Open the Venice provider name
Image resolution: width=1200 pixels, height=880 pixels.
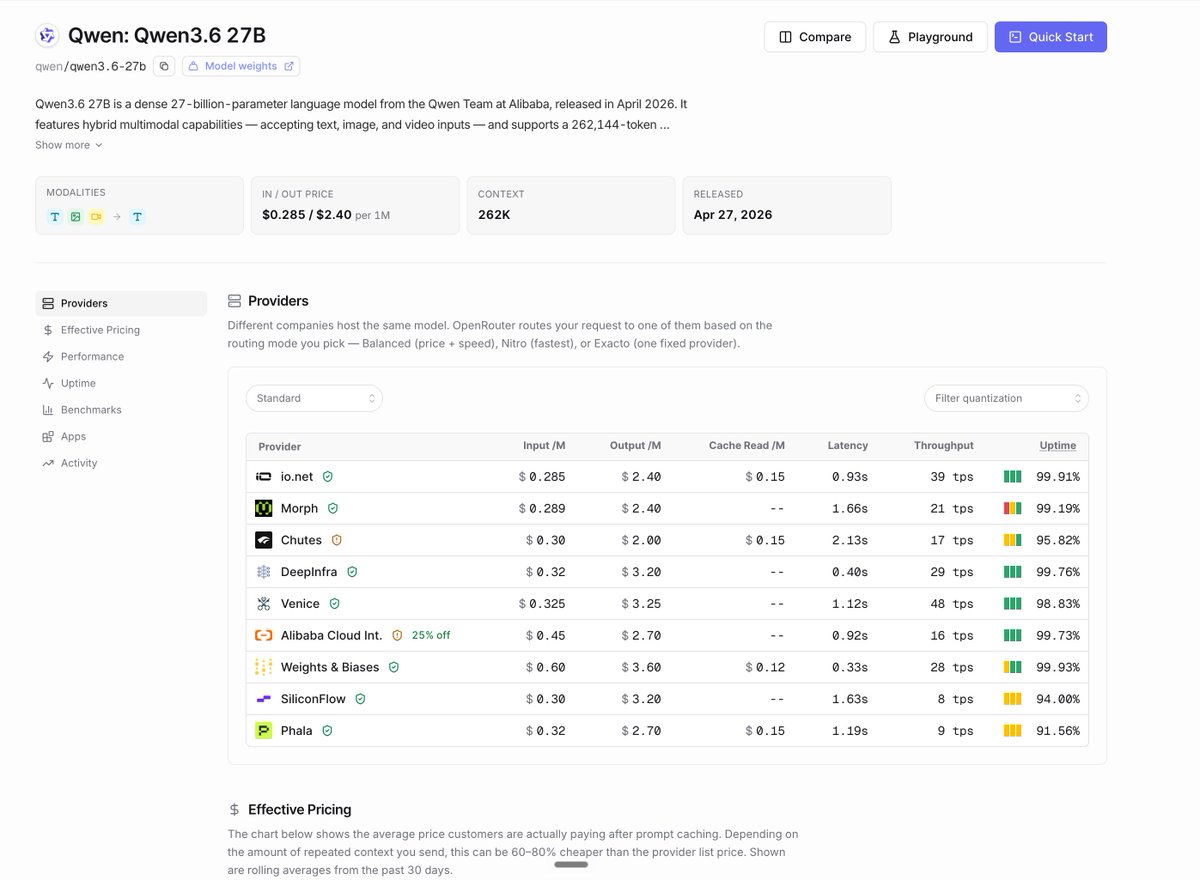point(300,604)
